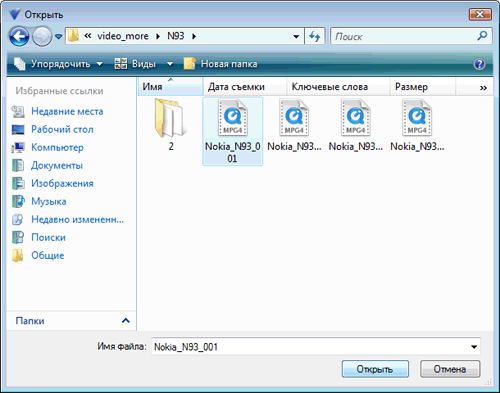Open Недавно измененные link

coord(77,219)
